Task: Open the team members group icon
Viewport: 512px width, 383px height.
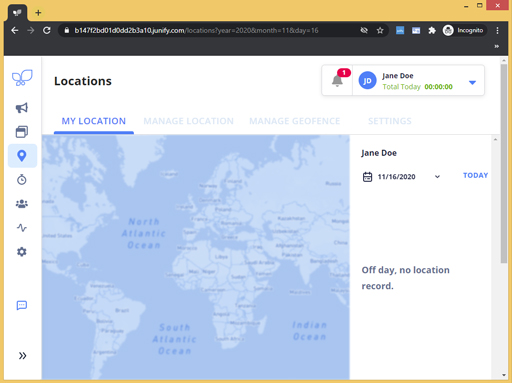Action: pos(22,204)
